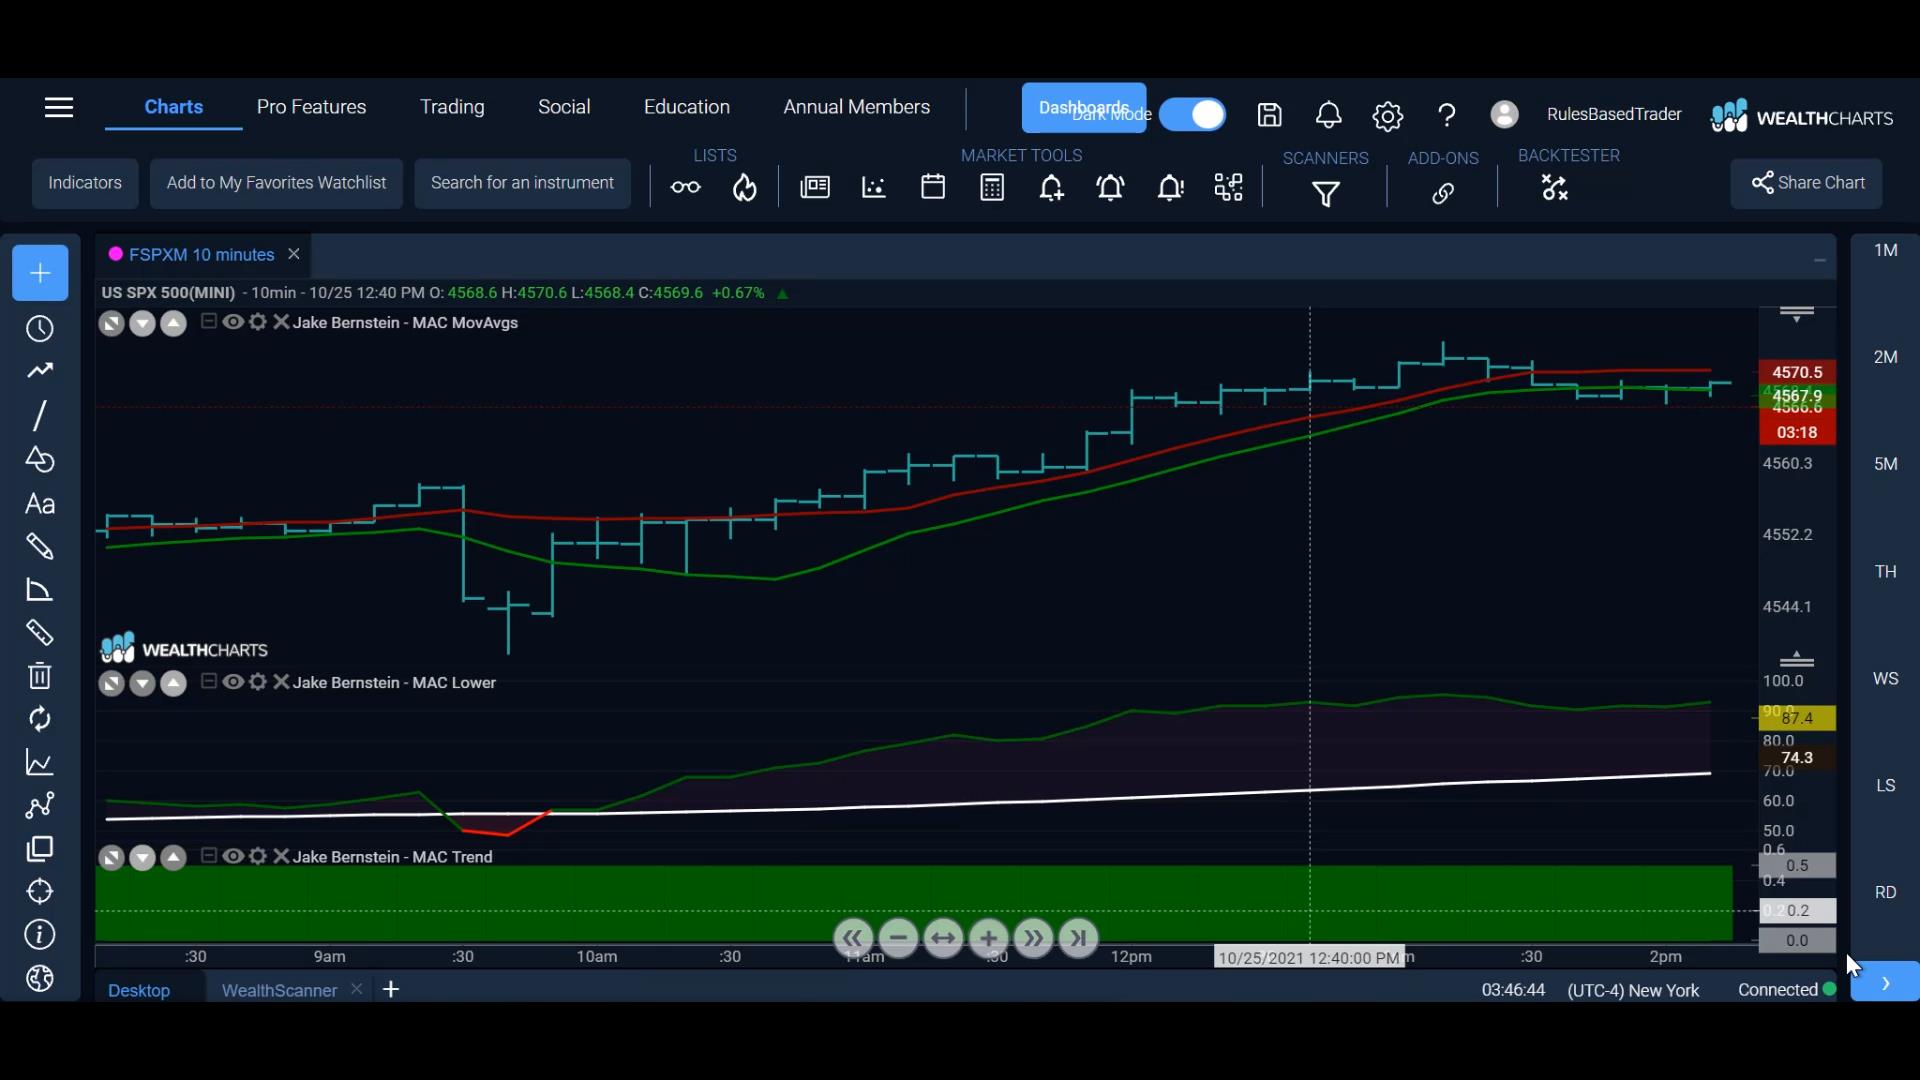Screen dimensions: 1920x1080
Task: Collapse the MAC Lower indicator pane box
Action: tap(209, 681)
